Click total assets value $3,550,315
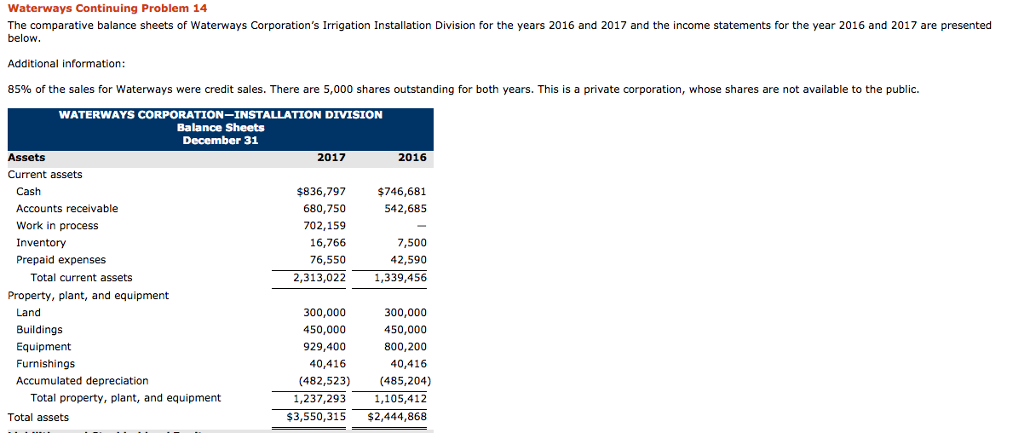Screen dimensions: 1024x433 [x=317, y=415]
